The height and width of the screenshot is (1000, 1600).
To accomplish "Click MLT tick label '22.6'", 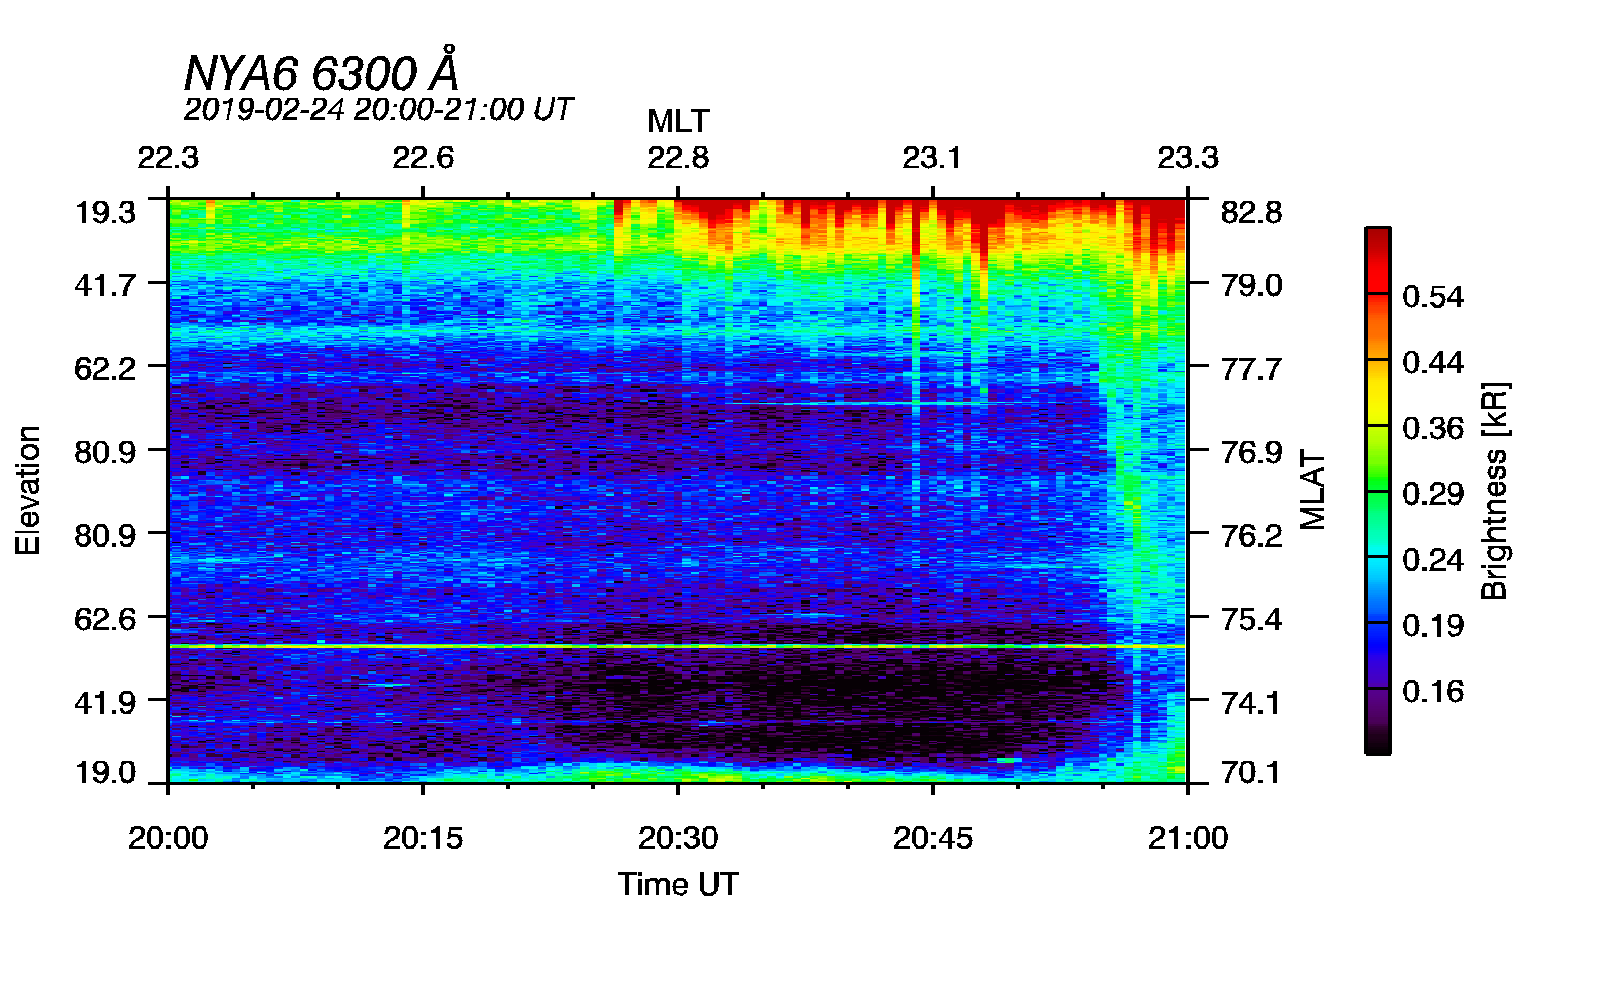I will [423, 158].
